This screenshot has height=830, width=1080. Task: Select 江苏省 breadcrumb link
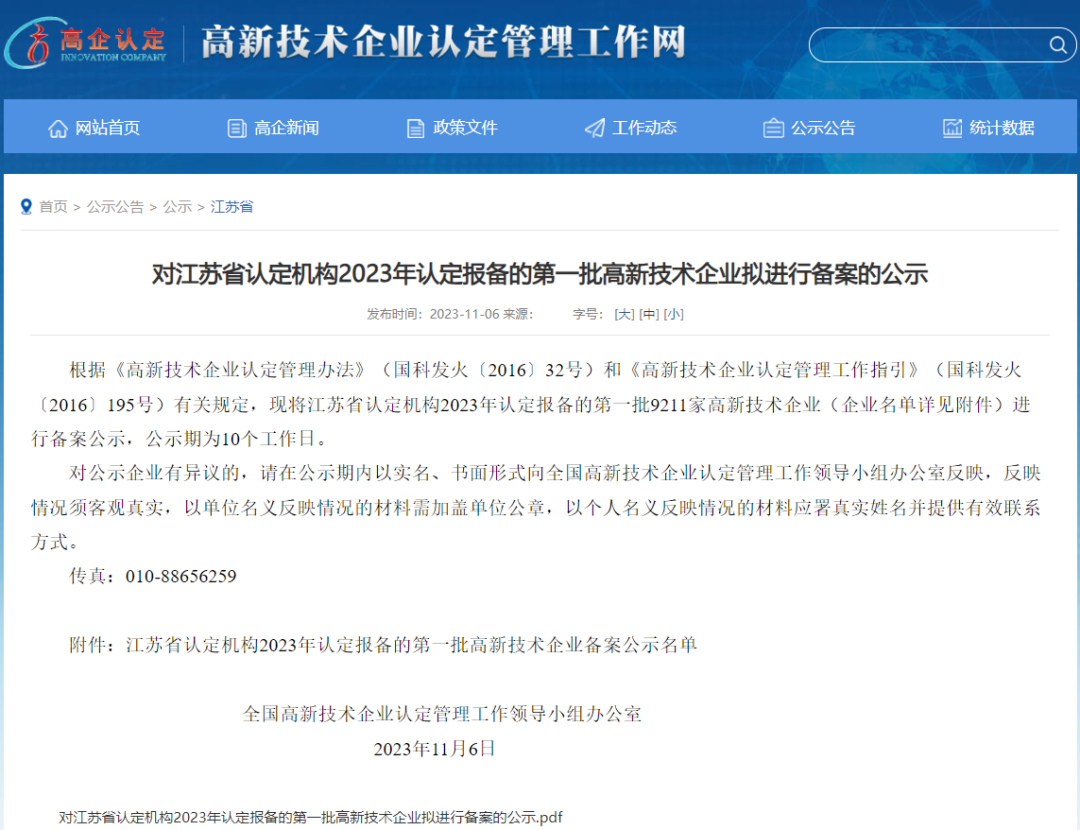232,207
